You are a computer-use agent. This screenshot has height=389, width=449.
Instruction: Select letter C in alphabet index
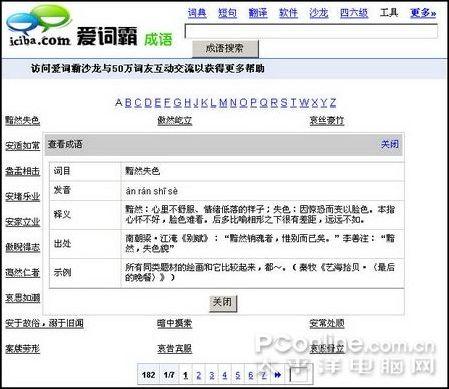click(138, 103)
